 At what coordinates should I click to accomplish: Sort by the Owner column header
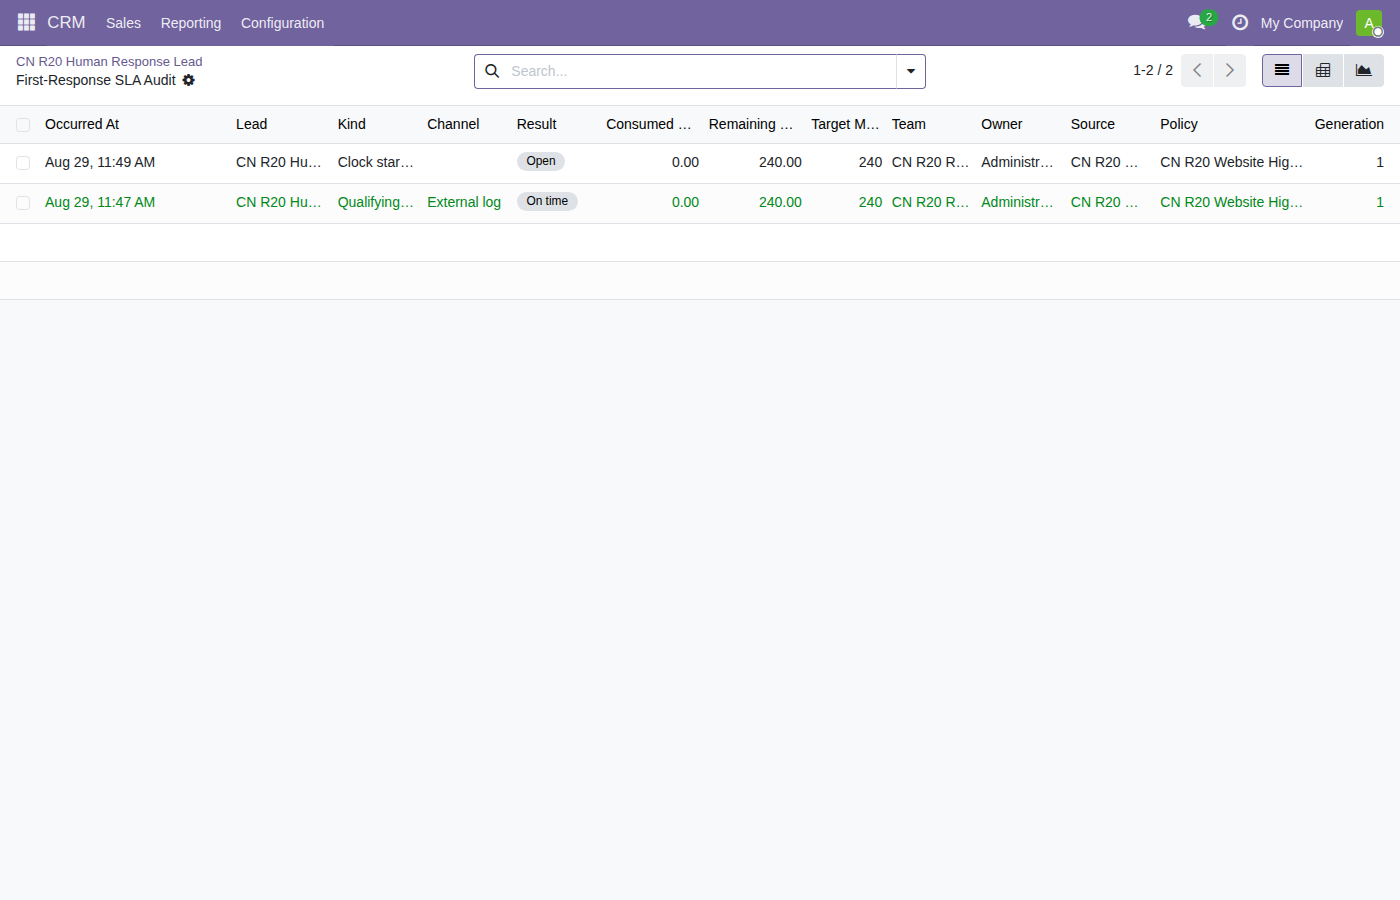click(x=1002, y=124)
